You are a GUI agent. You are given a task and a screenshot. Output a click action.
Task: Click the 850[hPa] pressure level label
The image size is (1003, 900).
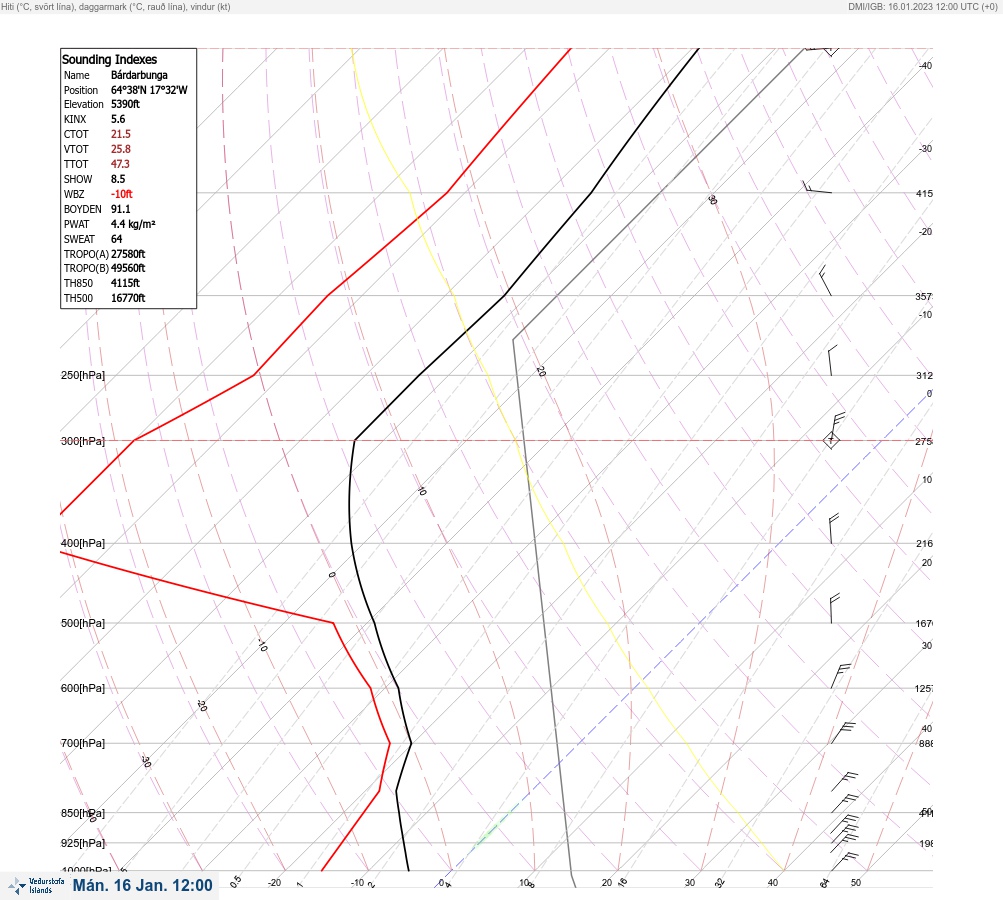[83, 813]
